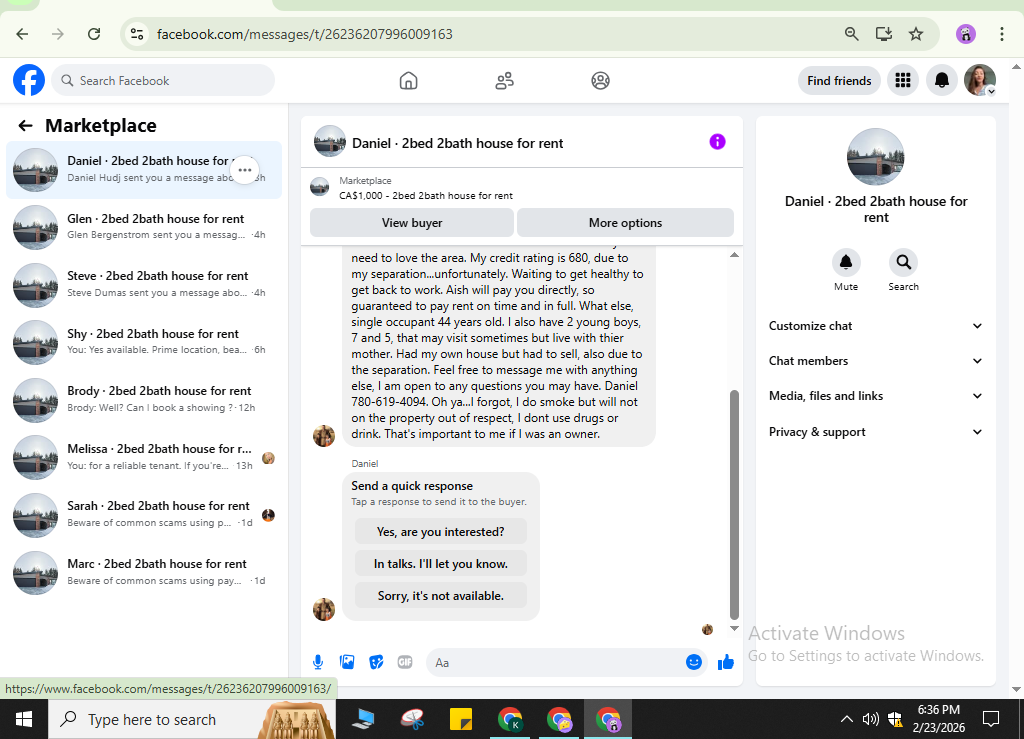
Task: Reload the page in the browser
Action: tap(94, 34)
